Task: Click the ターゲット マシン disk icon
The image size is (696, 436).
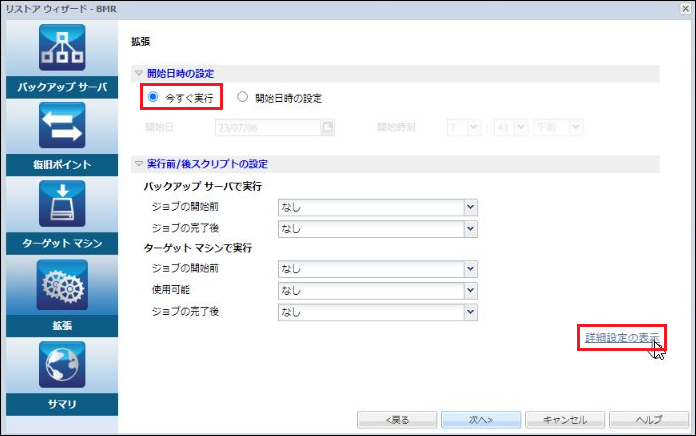Action: click(x=62, y=203)
